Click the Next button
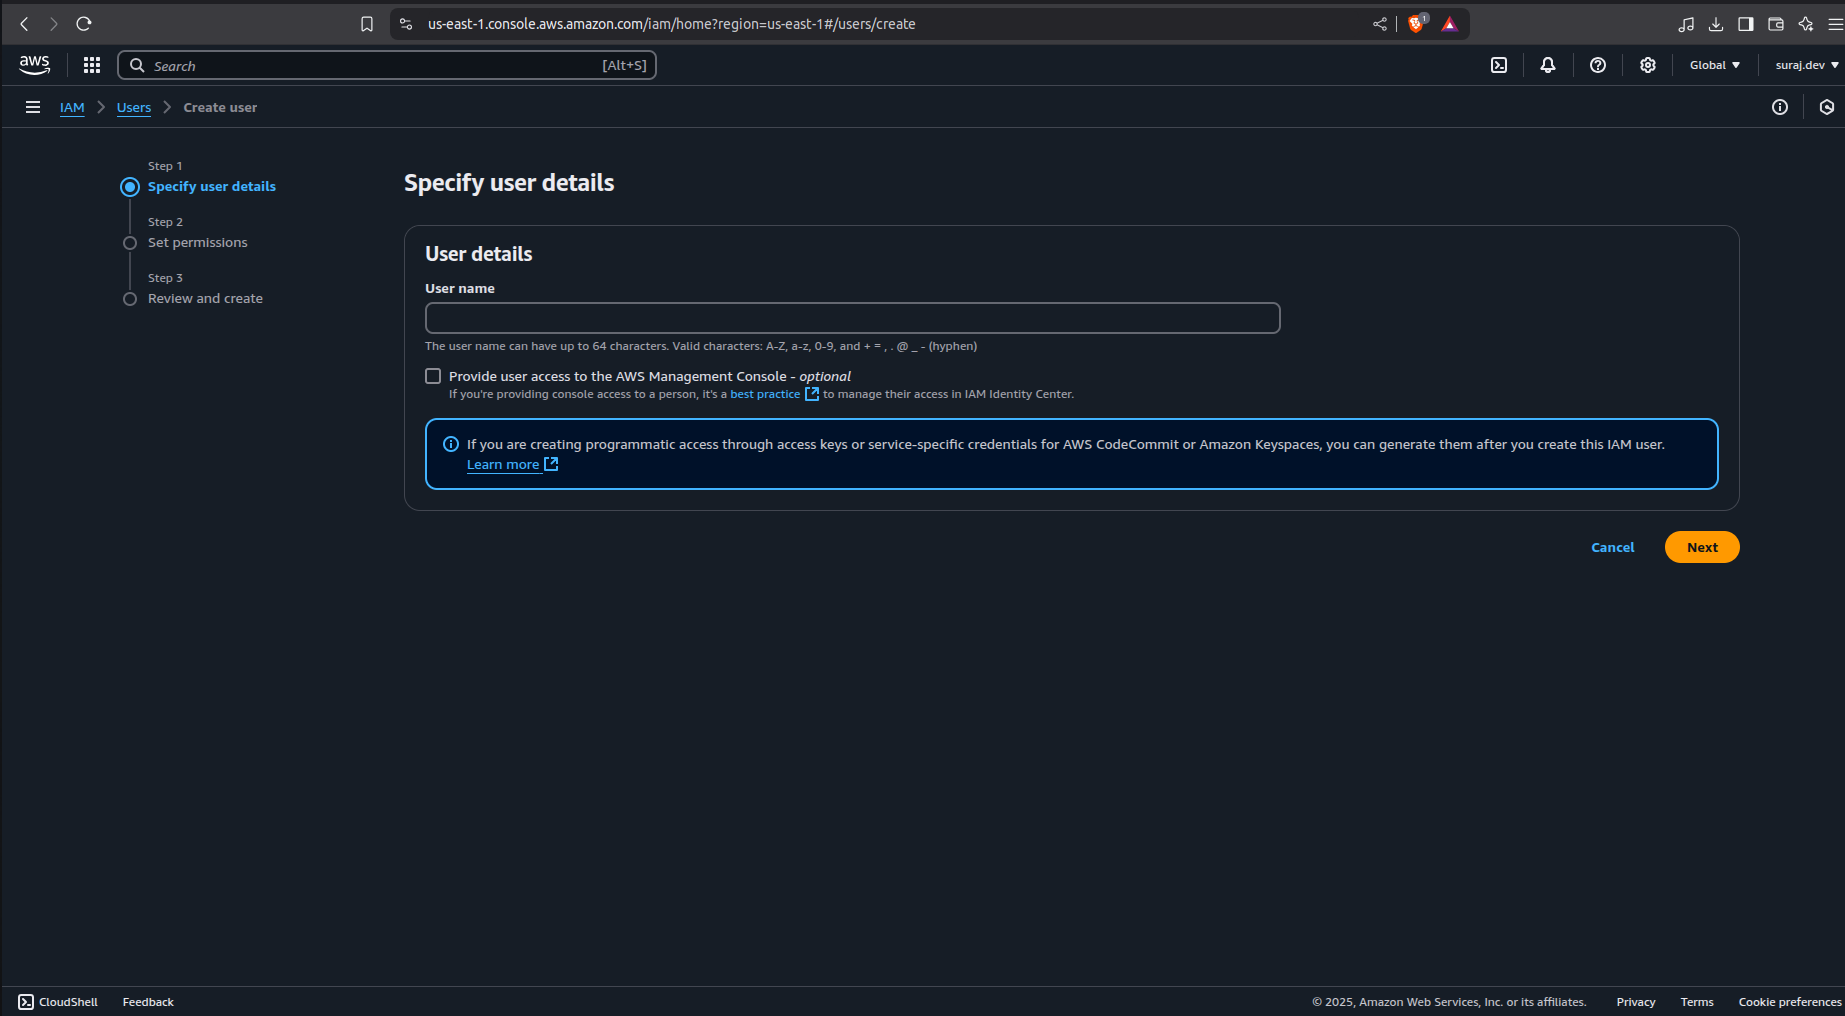 pos(1702,547)
